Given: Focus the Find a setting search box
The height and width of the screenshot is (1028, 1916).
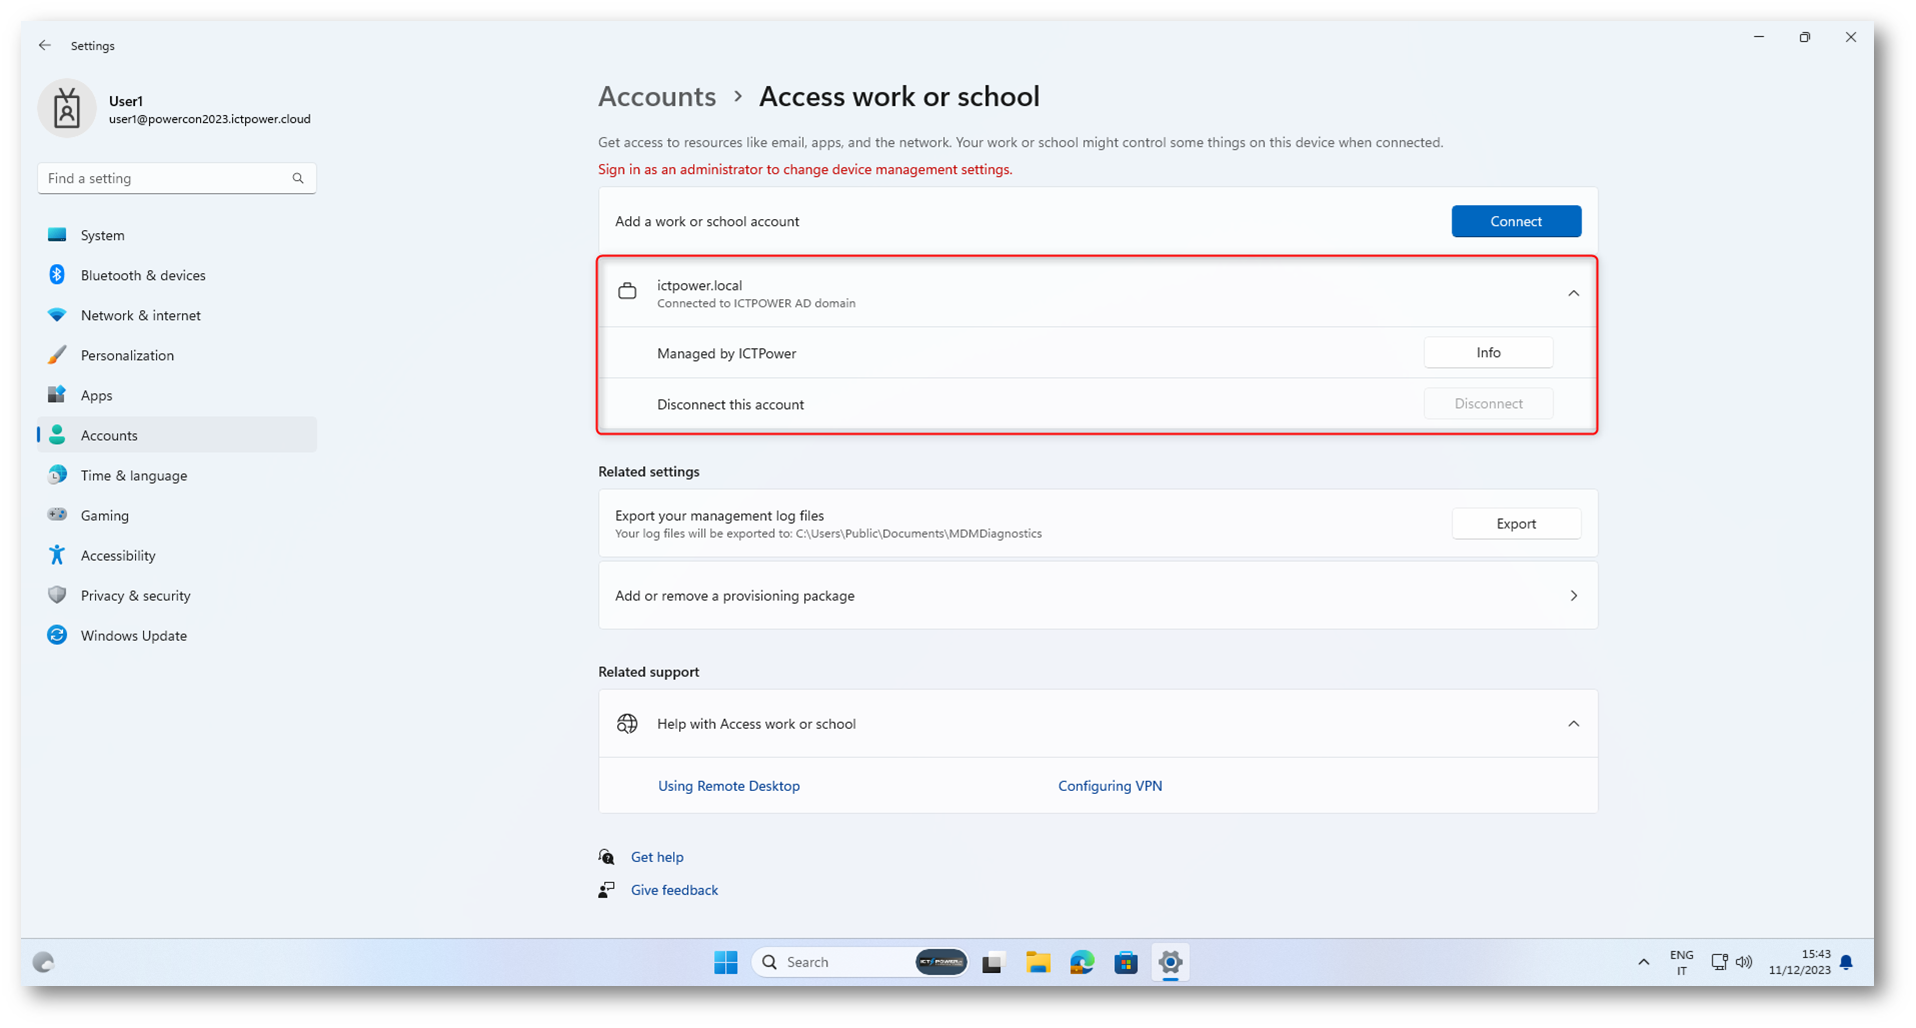Looking at the screenshot, I should (x=177, y=178).
